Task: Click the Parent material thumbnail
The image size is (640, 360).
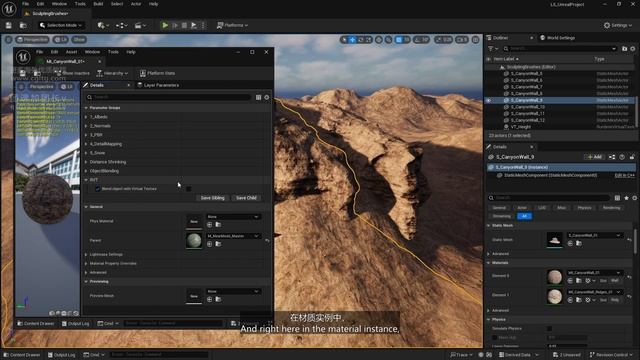Action: [x=194, y=240]
